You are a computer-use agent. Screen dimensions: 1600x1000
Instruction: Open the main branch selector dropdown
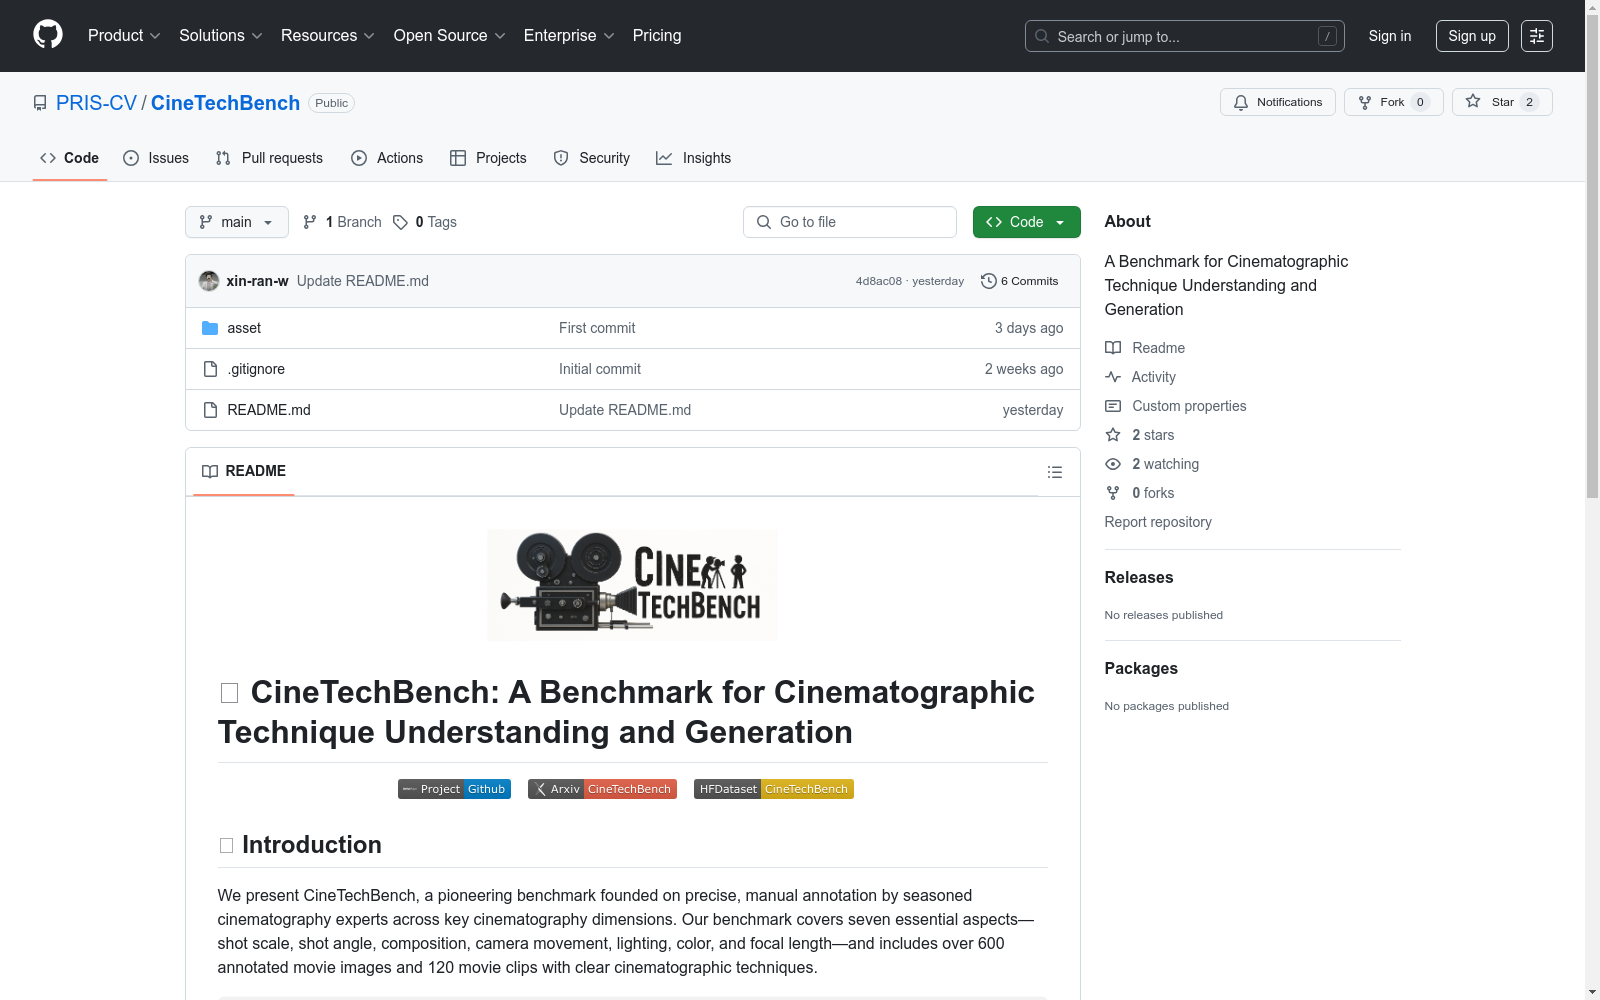tap(237, 222)
